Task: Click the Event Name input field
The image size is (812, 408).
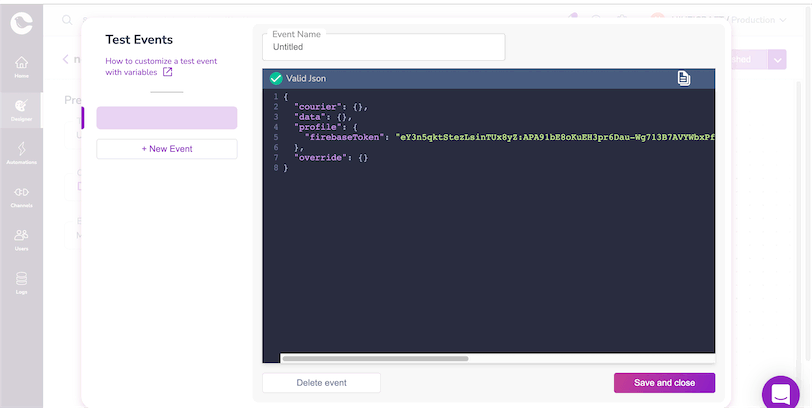Action: pyautogui.click(x=383, y=47)
